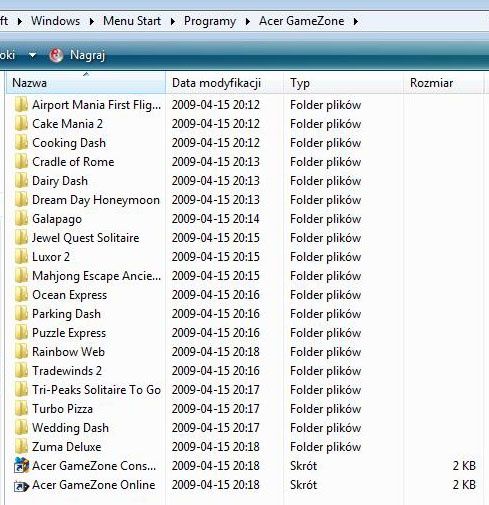Click the Nagraj burn disc icon
489x505 pixels.
tap(56, 55)
